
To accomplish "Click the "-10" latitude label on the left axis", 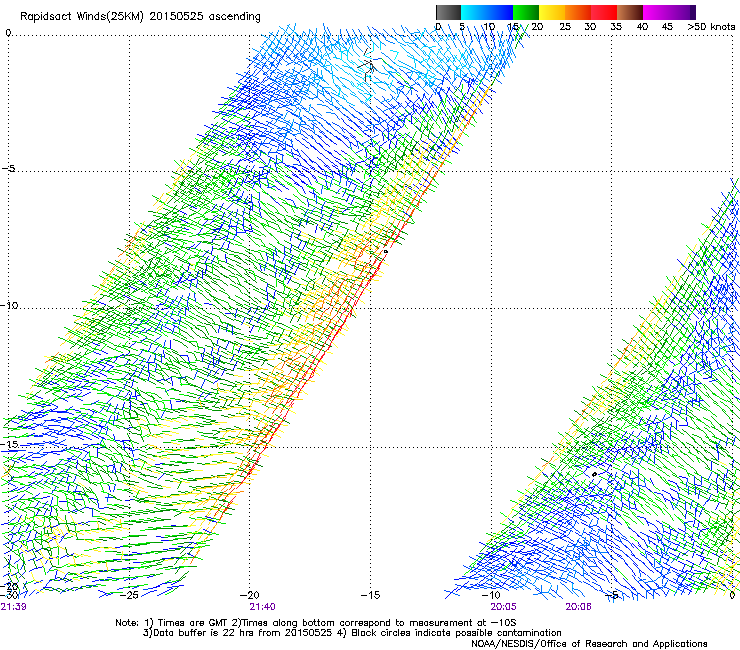I will (9, 305).
